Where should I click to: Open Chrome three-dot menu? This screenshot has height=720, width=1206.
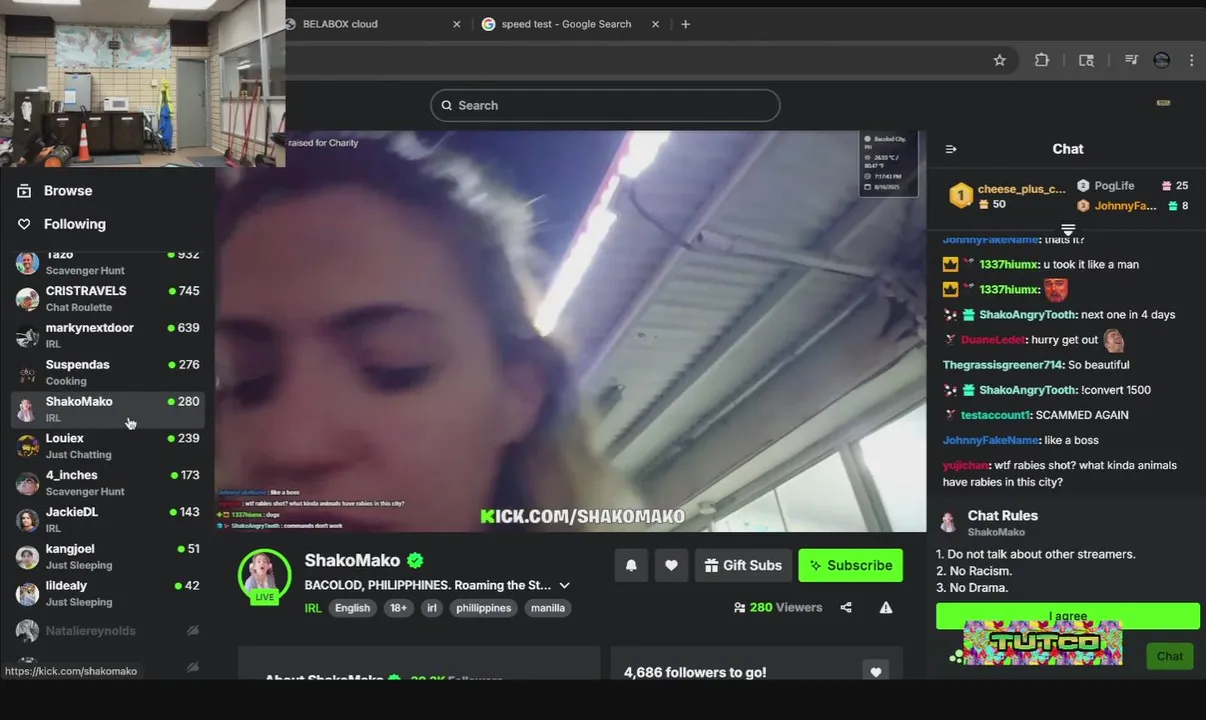(x=1191, y=60)
